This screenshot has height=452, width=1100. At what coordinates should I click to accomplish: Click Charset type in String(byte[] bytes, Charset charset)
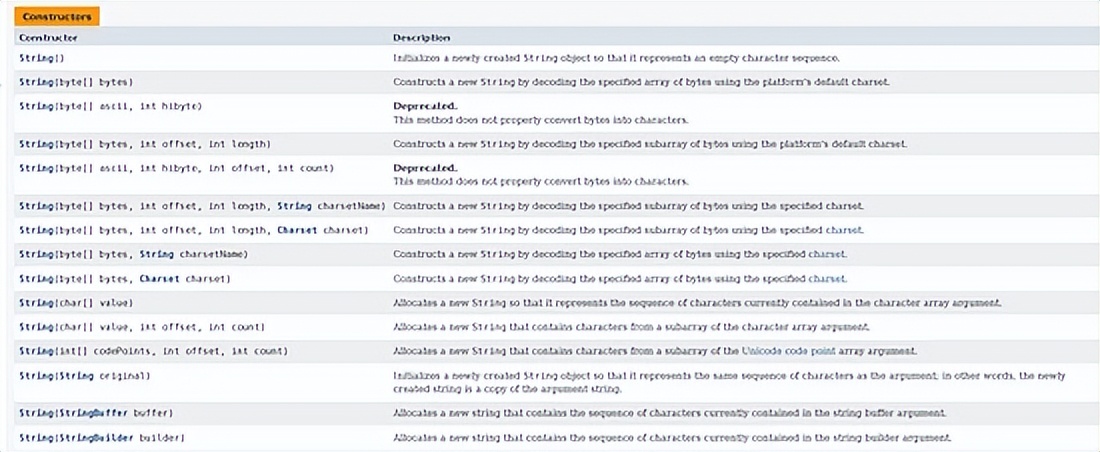pyautogui.click(x=159, y=279)
